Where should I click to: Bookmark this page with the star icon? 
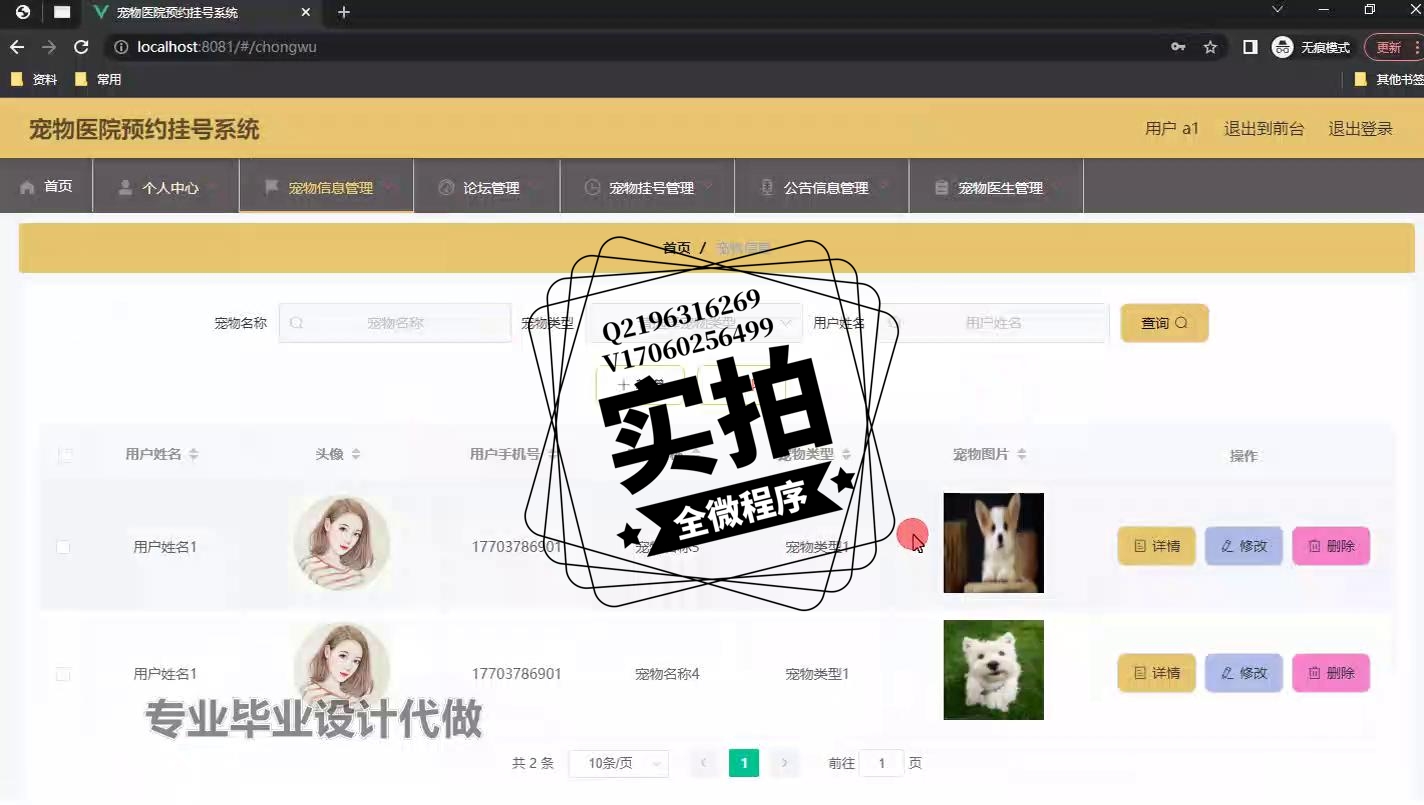coord(1210,47)
